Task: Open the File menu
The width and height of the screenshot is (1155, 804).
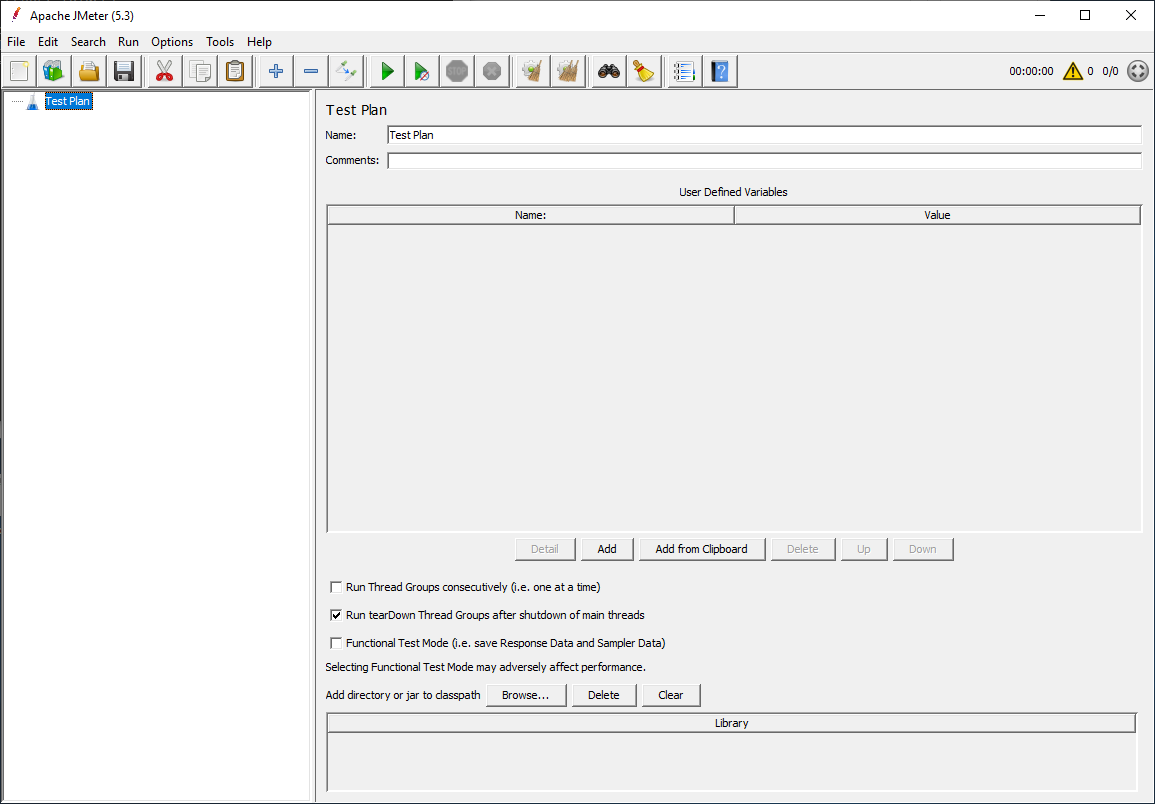Action: [x=16, y=42]
